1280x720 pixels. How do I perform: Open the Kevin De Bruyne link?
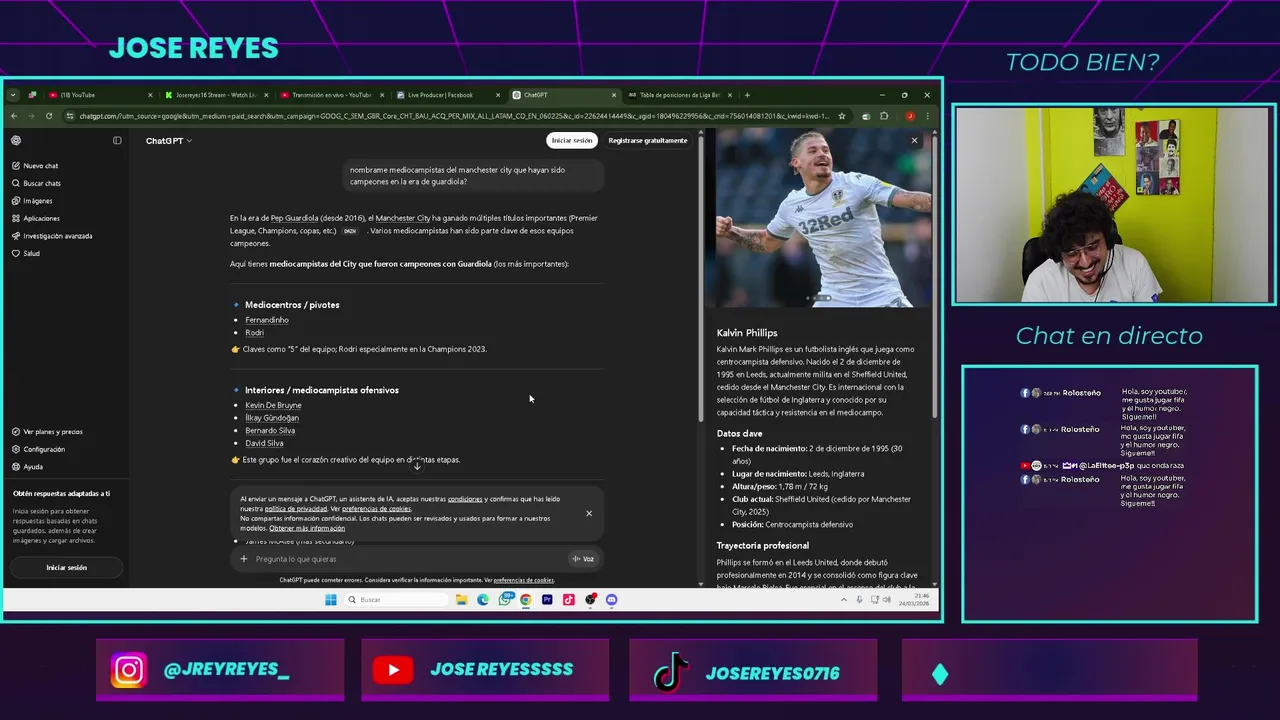point(273,405)
